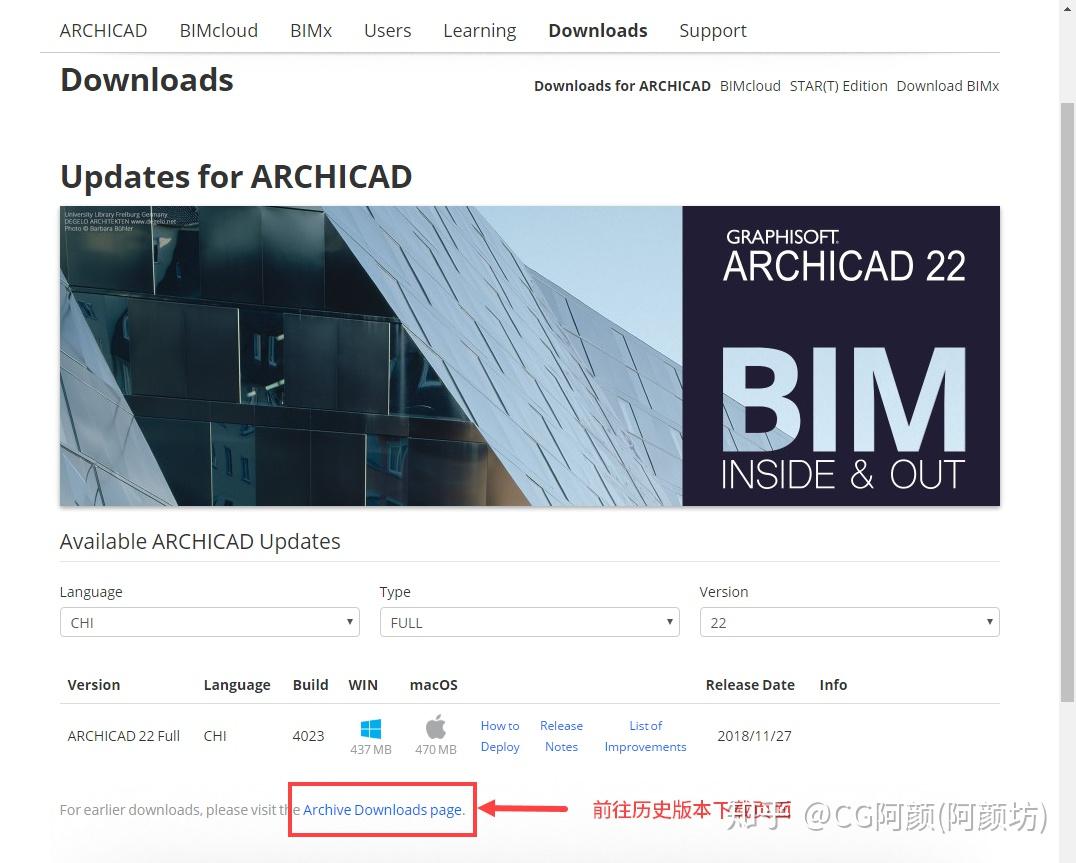Viewport: 1076px width, 863px height.
Task: Open the STAR(T) Edition link
Action: tap(838, 86)
